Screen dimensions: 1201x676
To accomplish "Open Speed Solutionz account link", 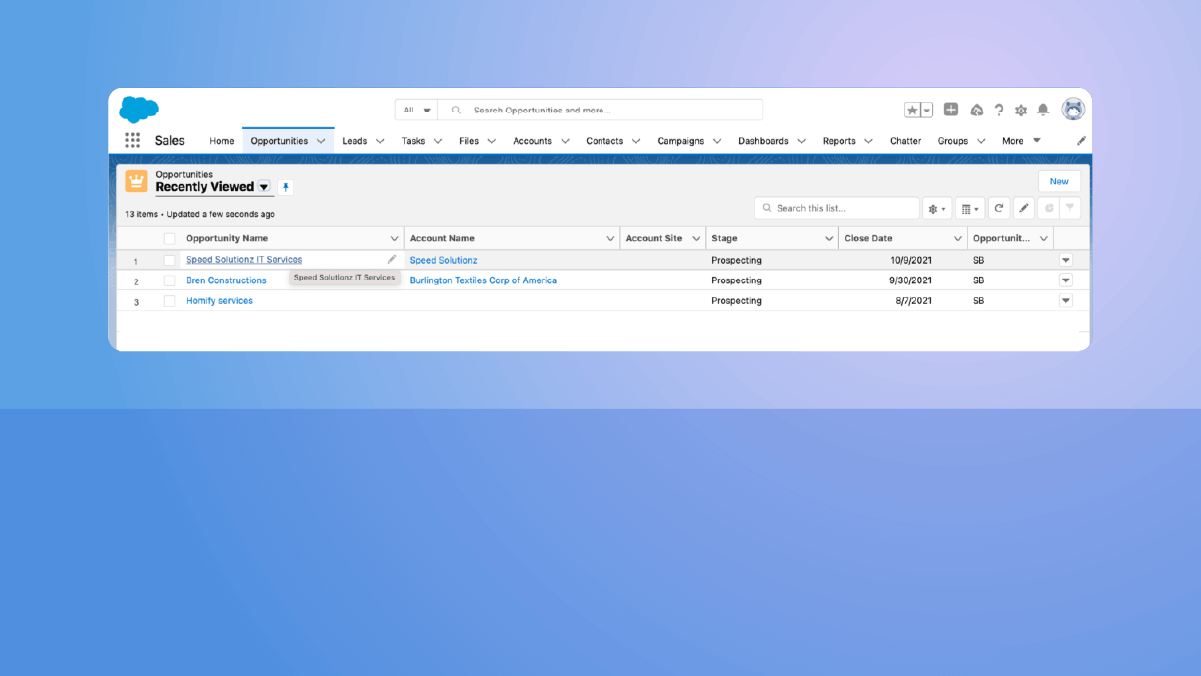I will click(x=443, y=260).
